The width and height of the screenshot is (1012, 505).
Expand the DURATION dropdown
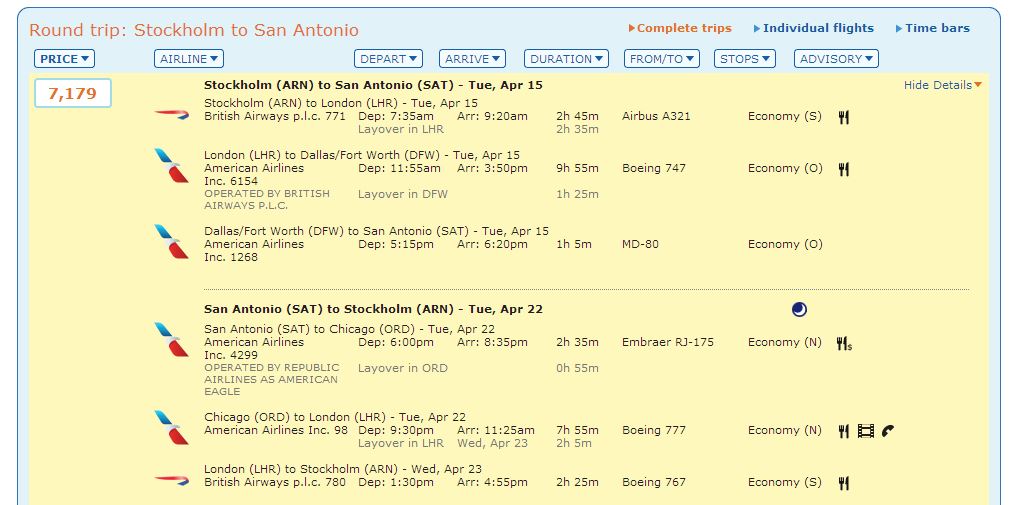567,59
